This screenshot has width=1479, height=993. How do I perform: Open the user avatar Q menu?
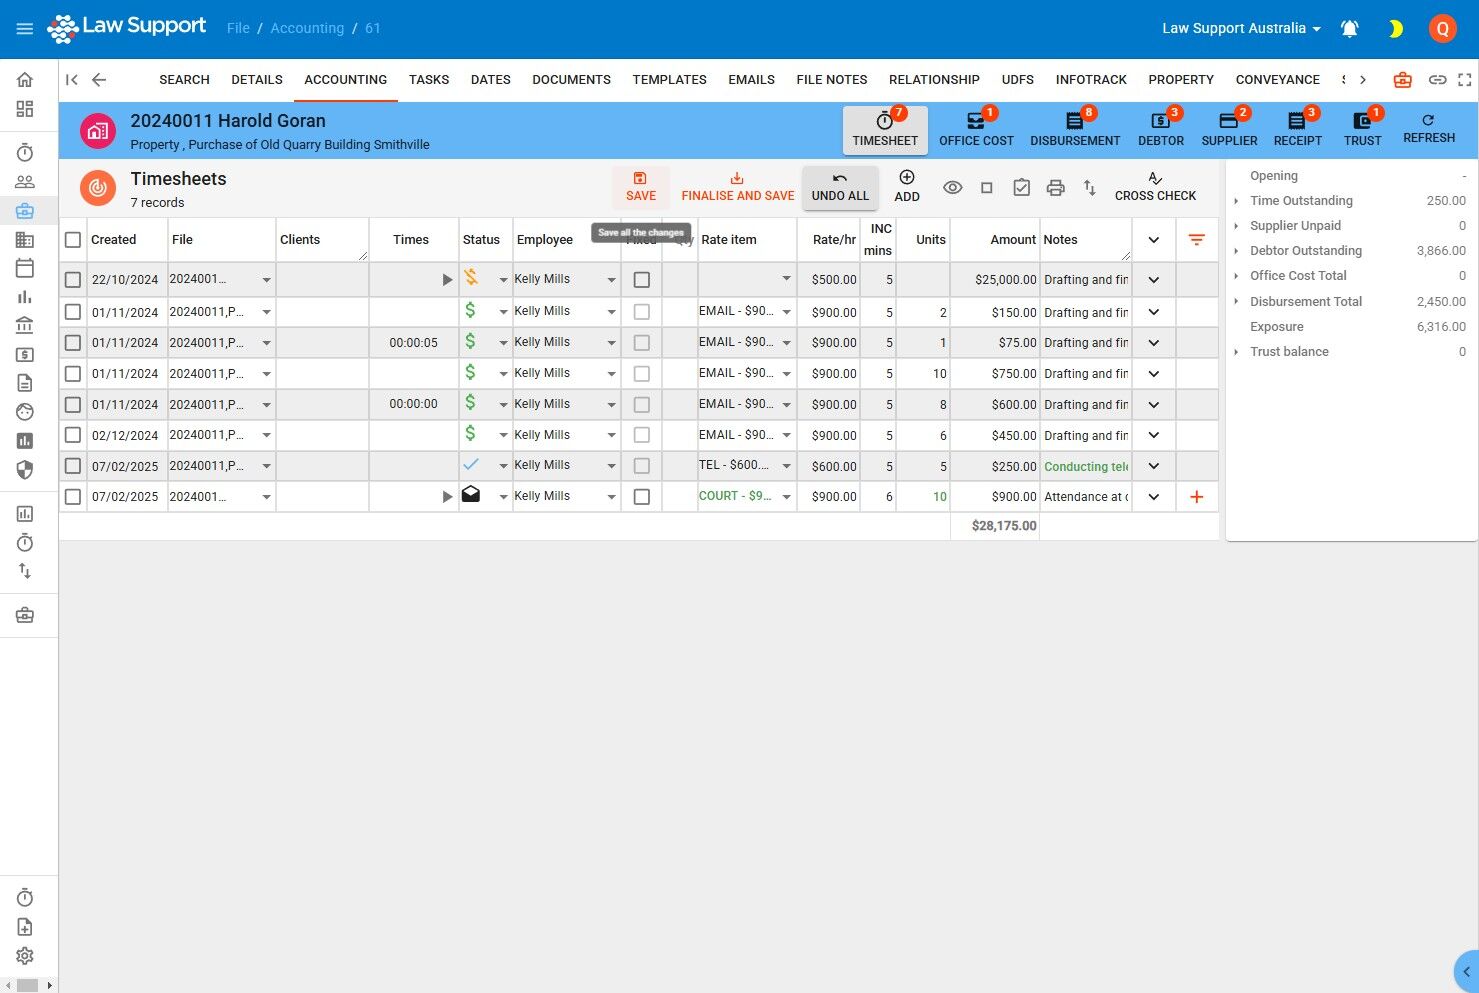point(1442,29)
